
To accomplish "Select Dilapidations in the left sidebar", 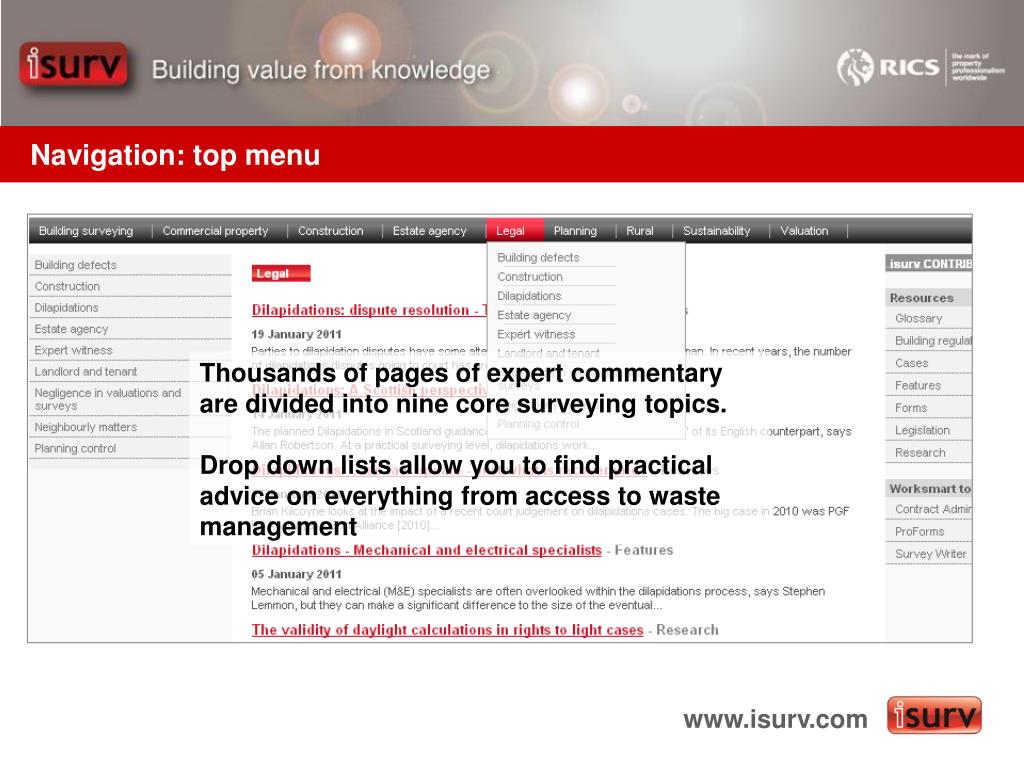I will point(131,308).
